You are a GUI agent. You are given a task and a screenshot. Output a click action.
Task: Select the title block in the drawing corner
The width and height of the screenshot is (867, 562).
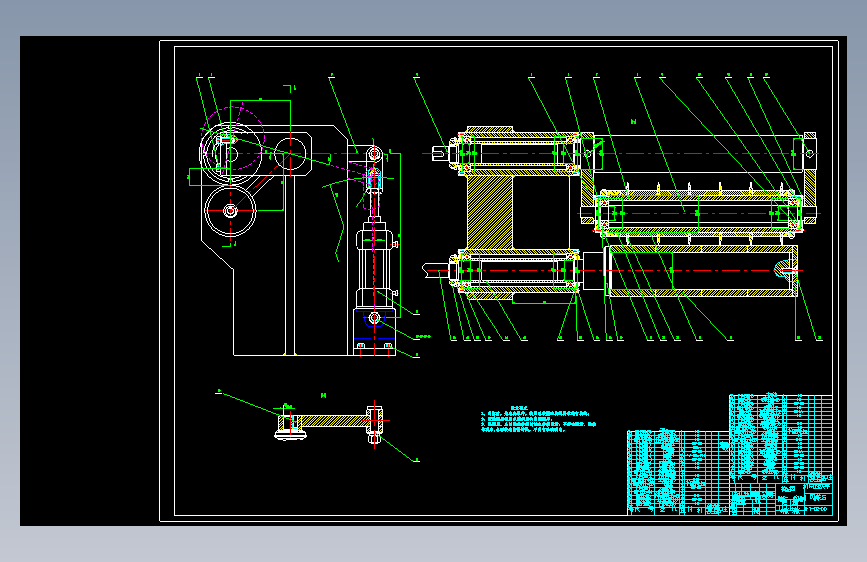click(781, 498)
